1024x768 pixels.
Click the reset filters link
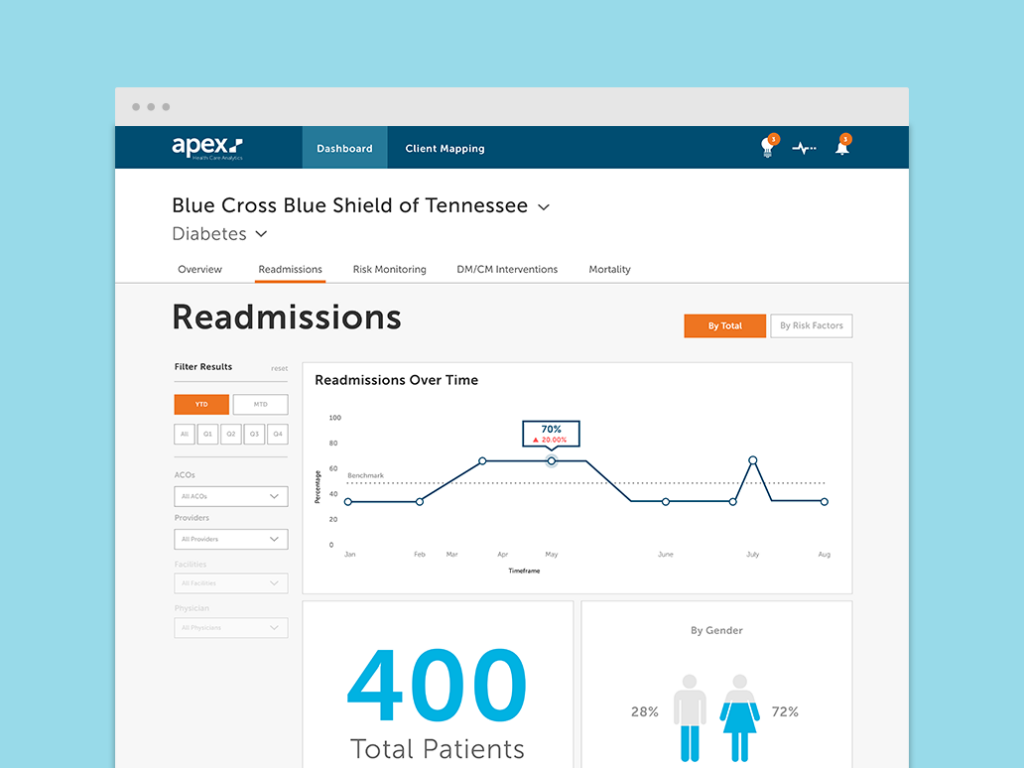click(x=280, y=368)
